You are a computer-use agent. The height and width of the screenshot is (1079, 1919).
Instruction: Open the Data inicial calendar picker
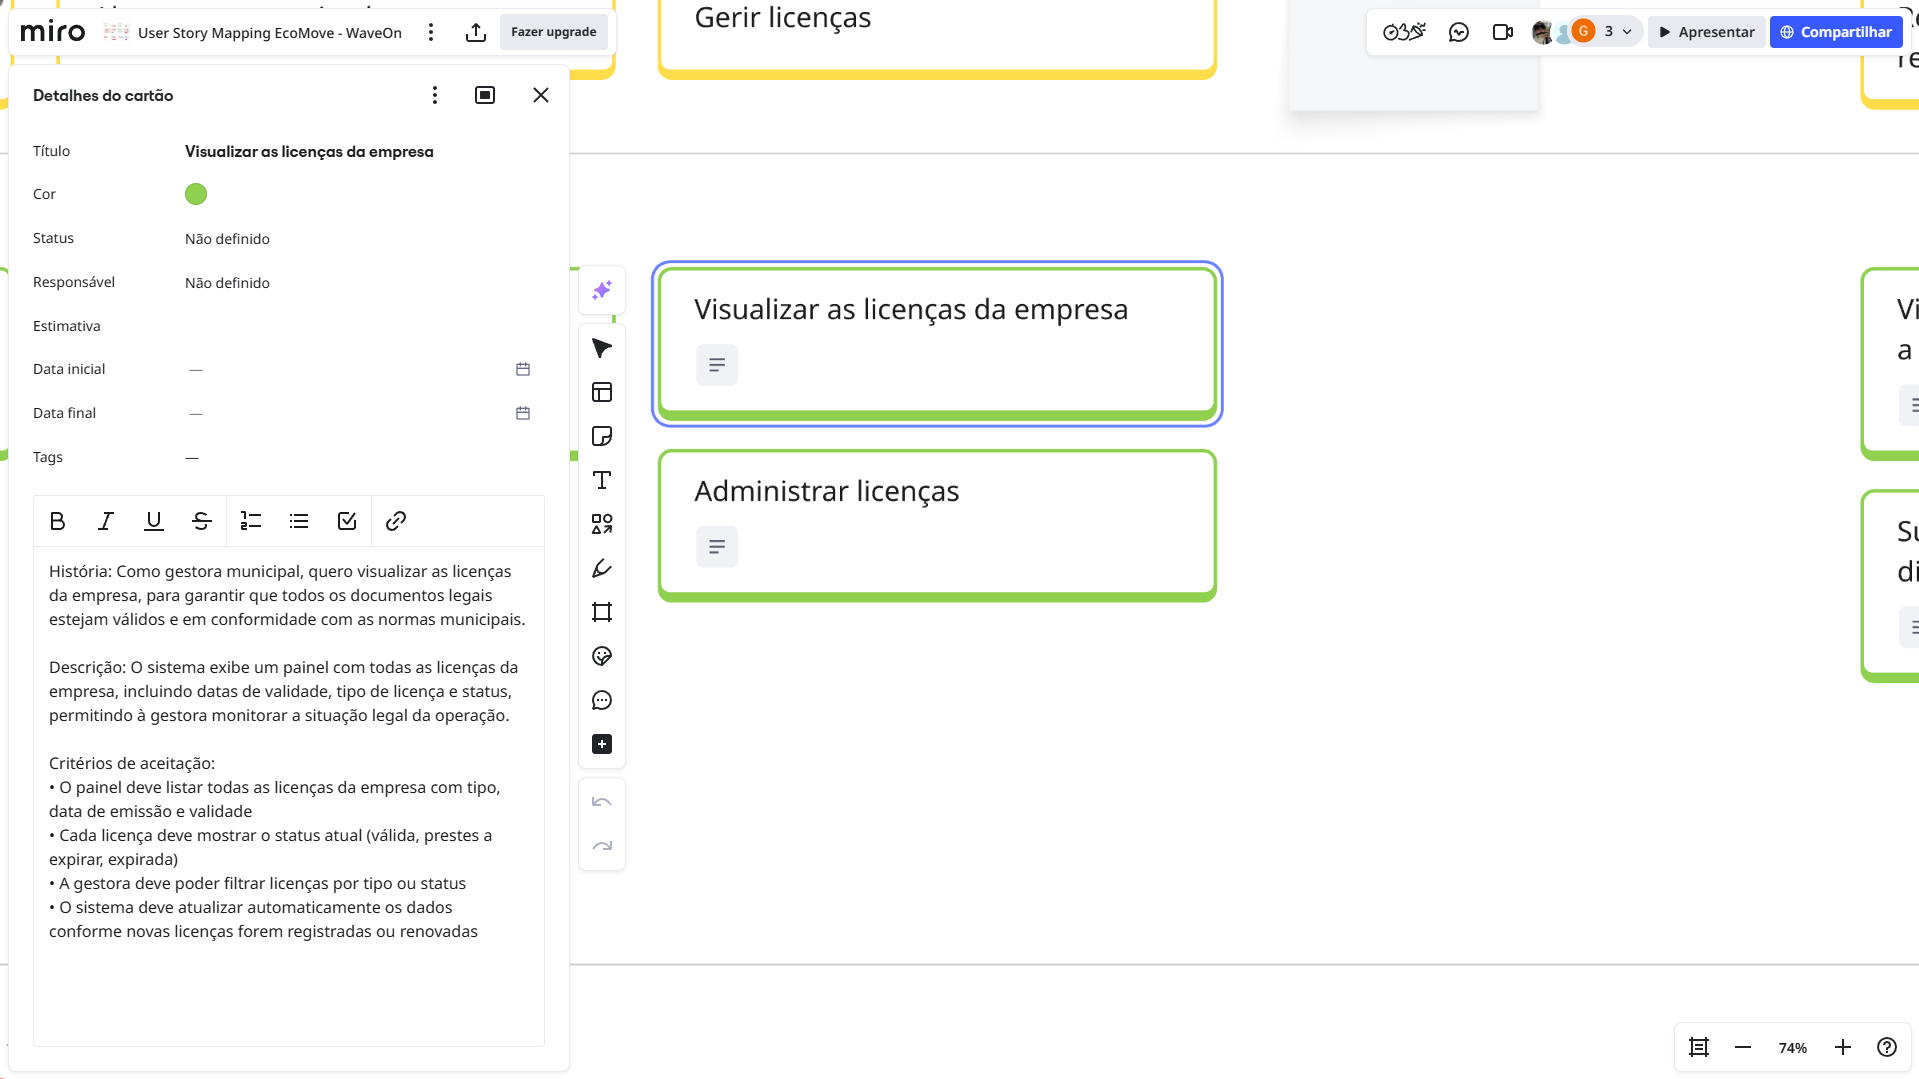522,369
